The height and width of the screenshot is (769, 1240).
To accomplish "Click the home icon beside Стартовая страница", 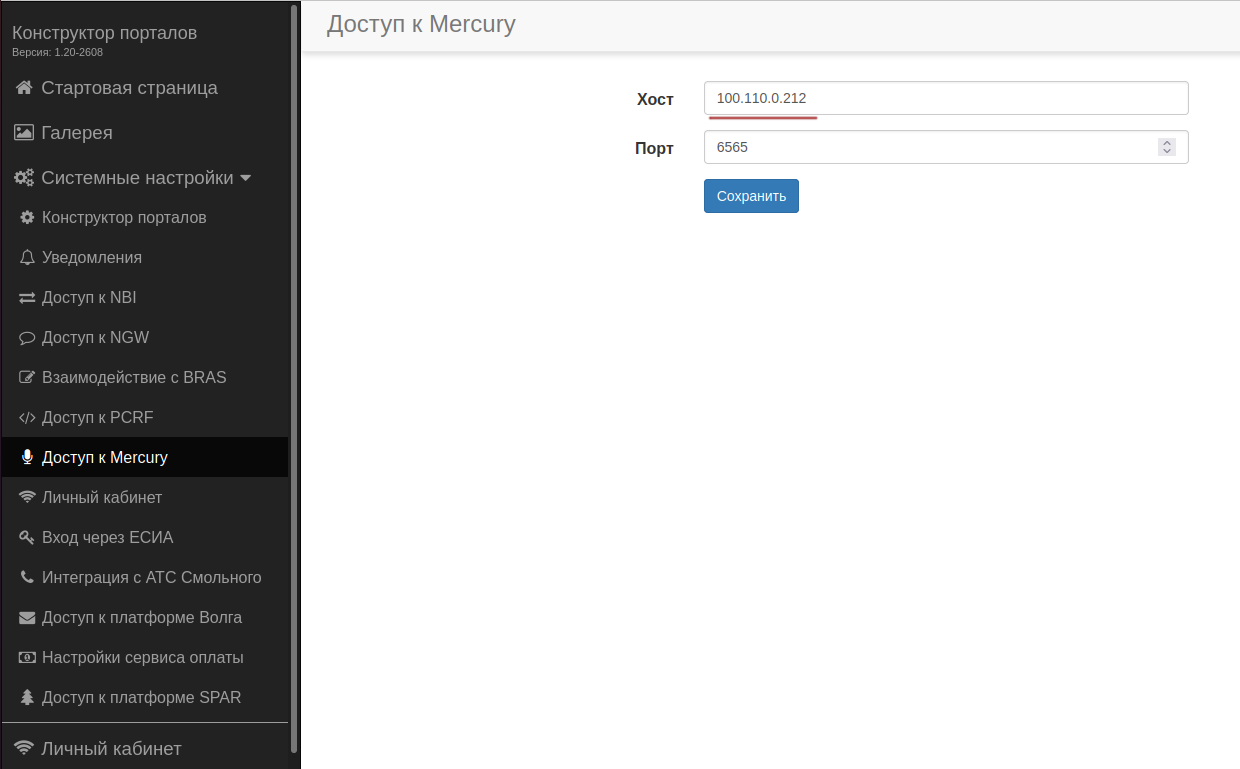I will point(24,88).
